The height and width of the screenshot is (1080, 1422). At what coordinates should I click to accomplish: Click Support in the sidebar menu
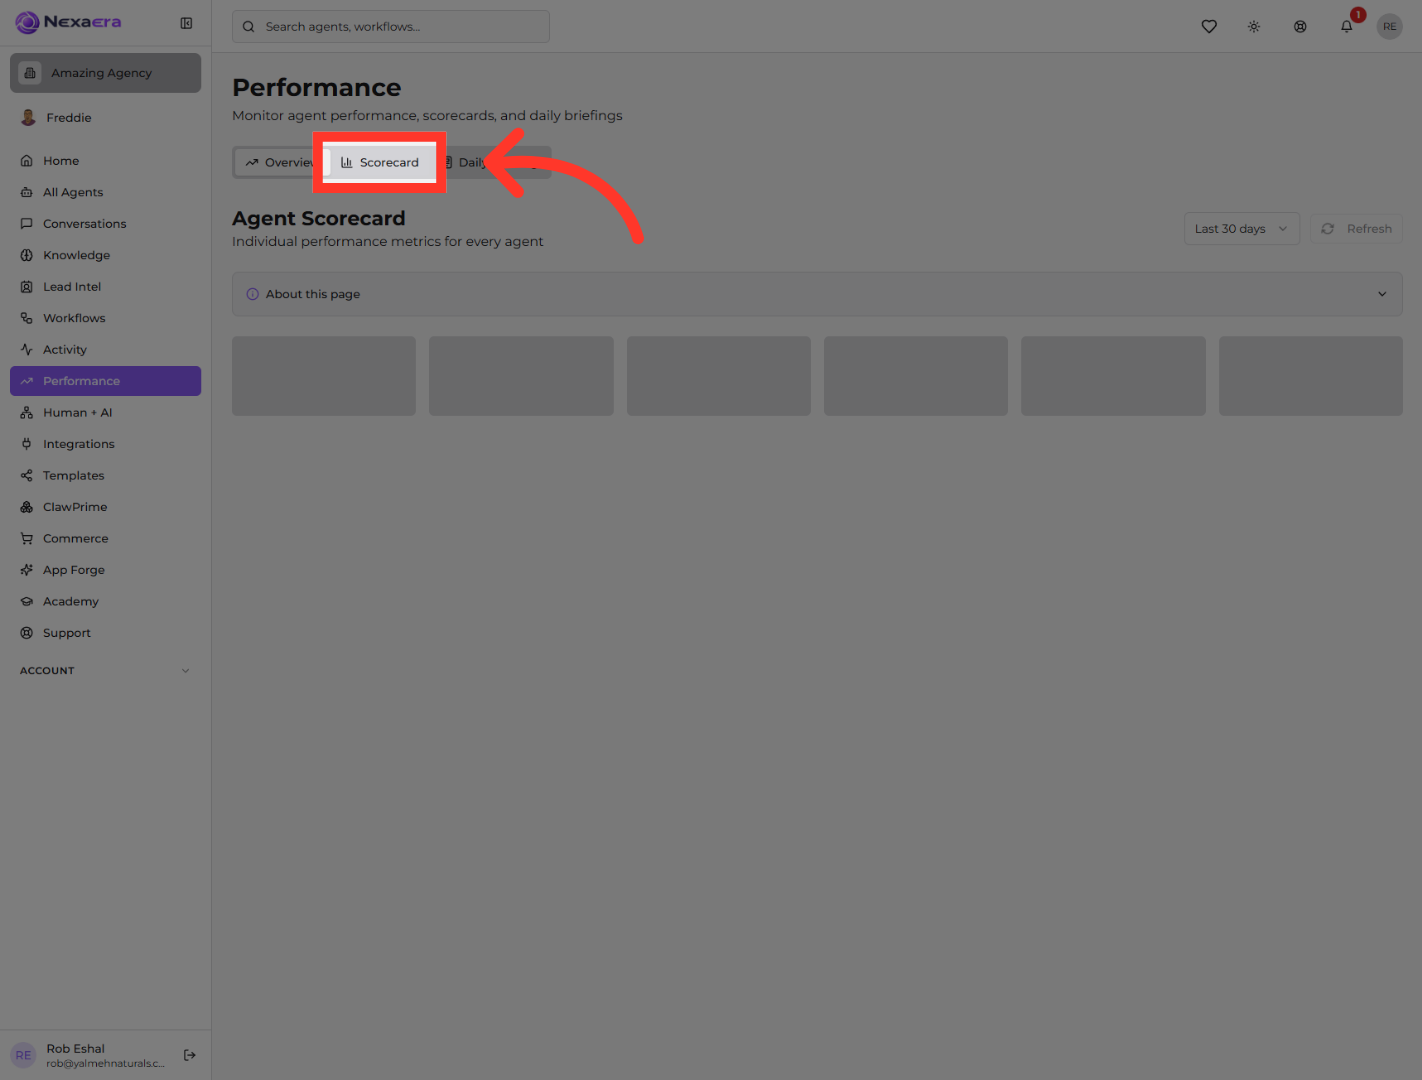(105, 633)
